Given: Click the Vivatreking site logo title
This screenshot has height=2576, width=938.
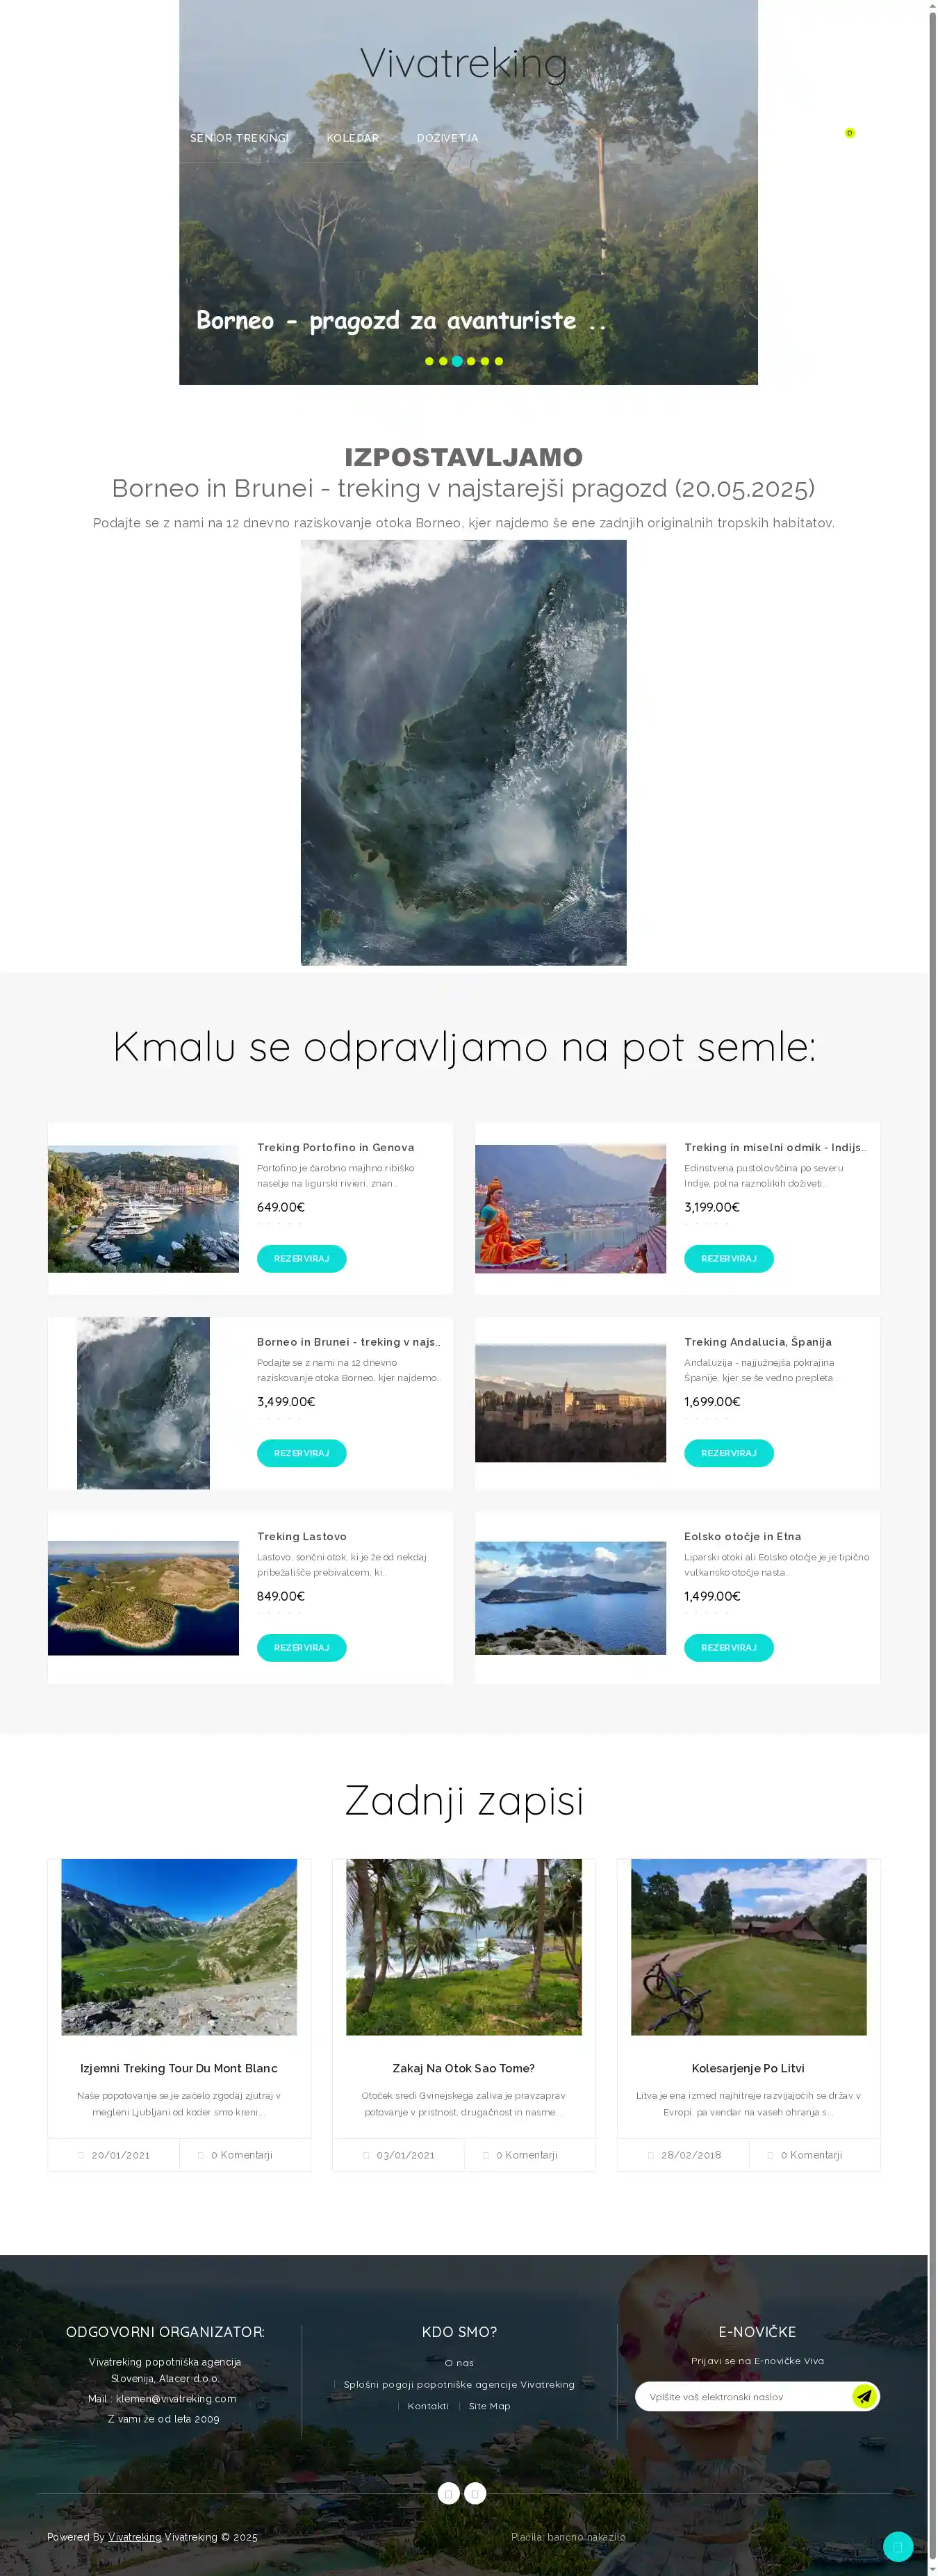Looking at the screenshot, I should (x=463, y=63).
